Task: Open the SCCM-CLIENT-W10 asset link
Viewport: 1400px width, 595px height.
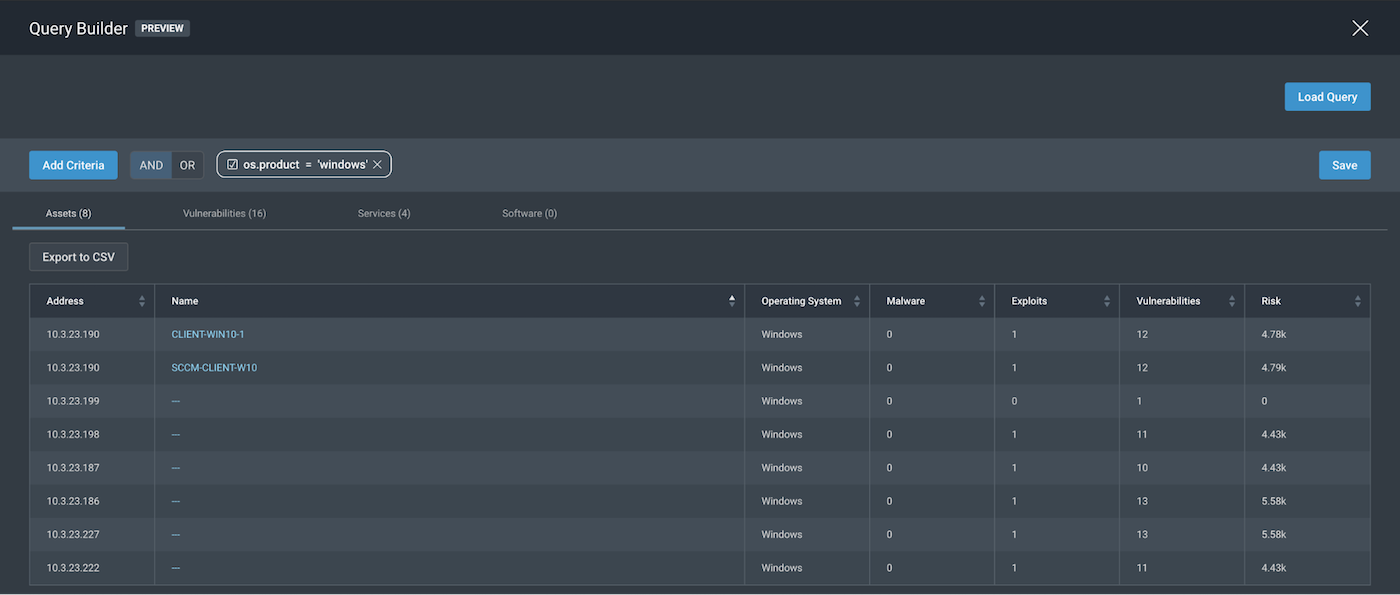Action: pyautogui.click(x=214, y=368)
